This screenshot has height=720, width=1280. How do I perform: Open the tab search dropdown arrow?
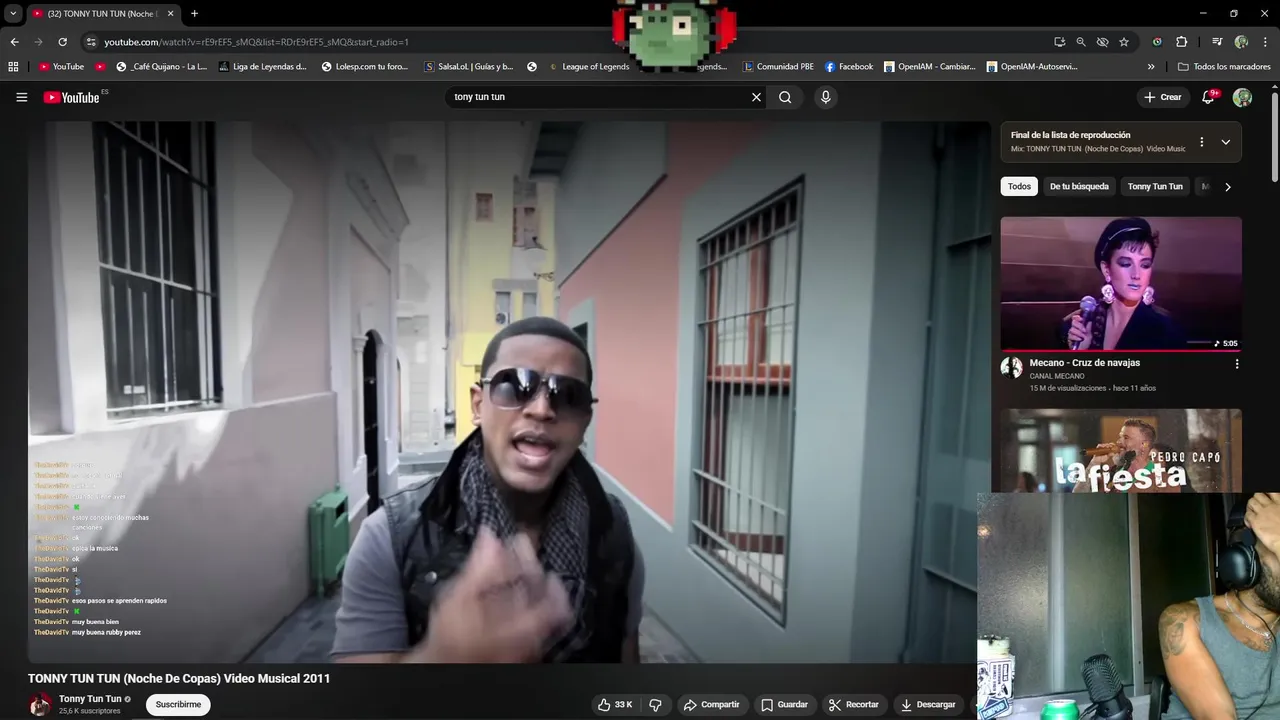click(13, 14)
